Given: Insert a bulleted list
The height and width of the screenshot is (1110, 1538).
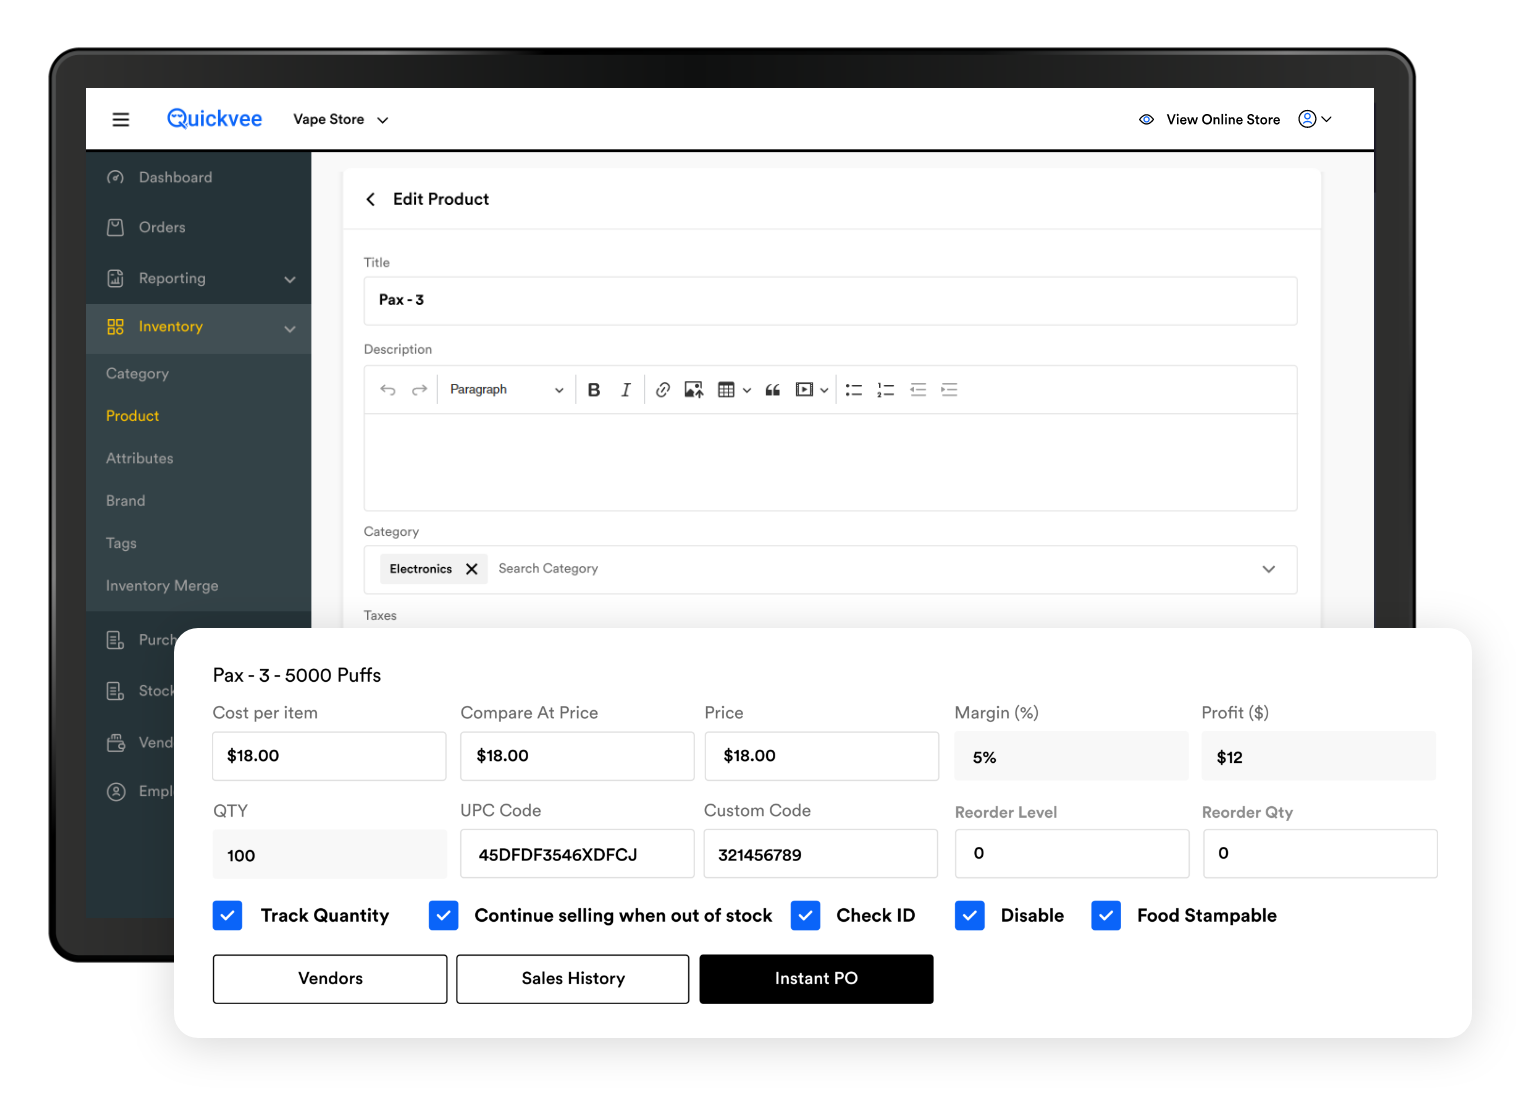Looking at the screenshot, I should (x=853, y=390).
